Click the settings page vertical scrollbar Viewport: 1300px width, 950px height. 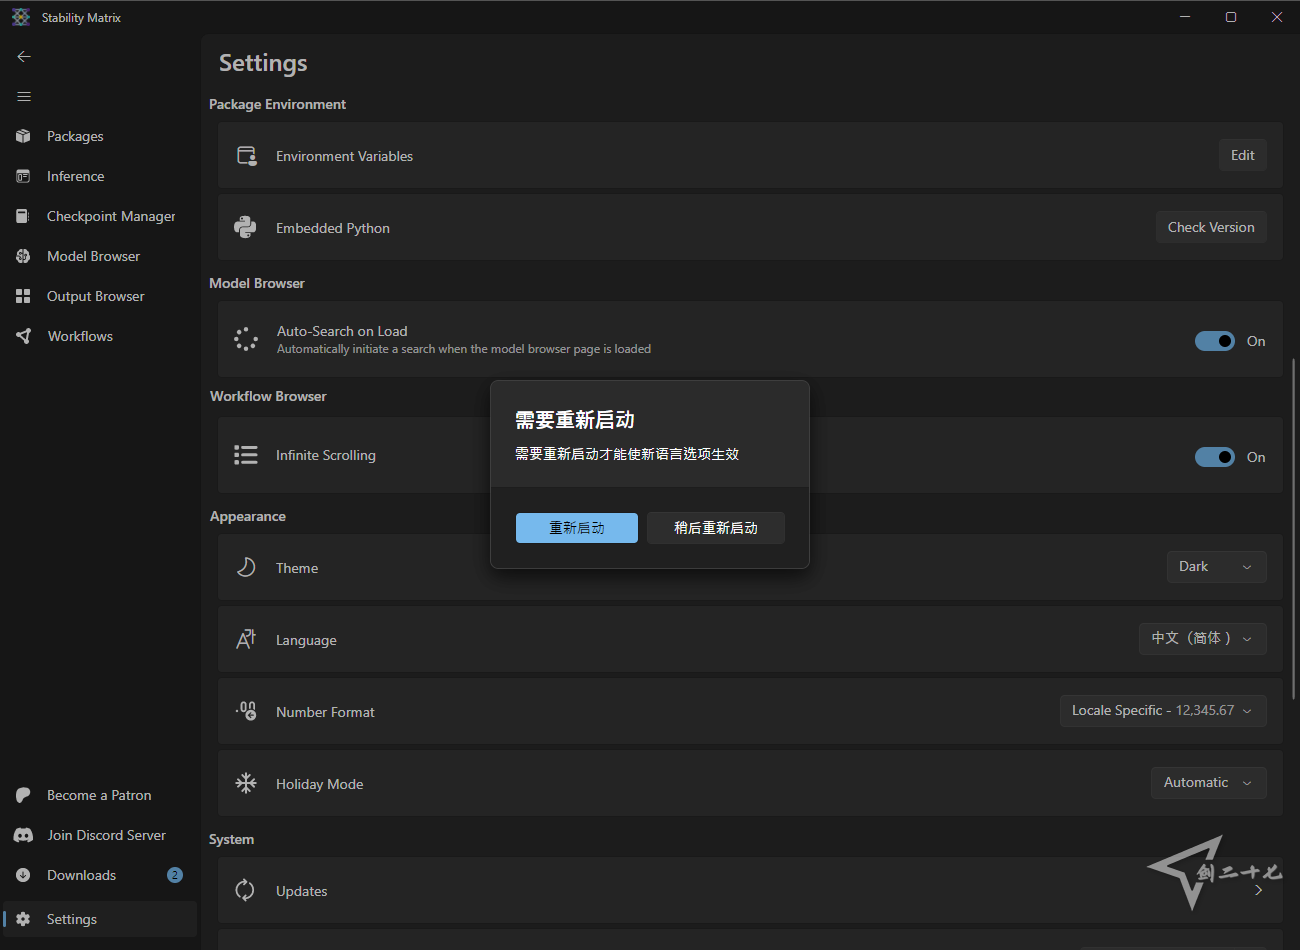tap(1295, 528)
